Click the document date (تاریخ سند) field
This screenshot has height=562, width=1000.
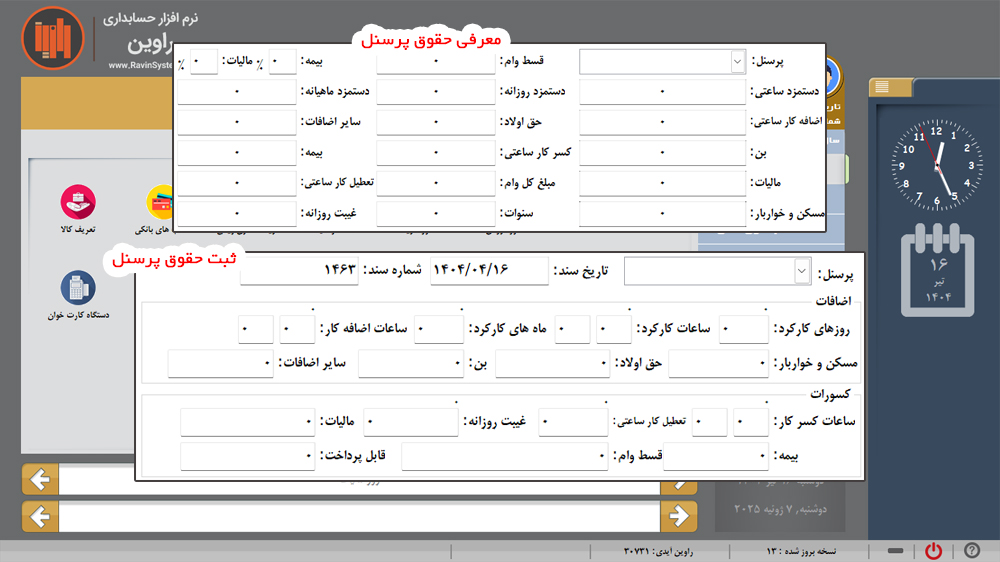tap(490, 271)
